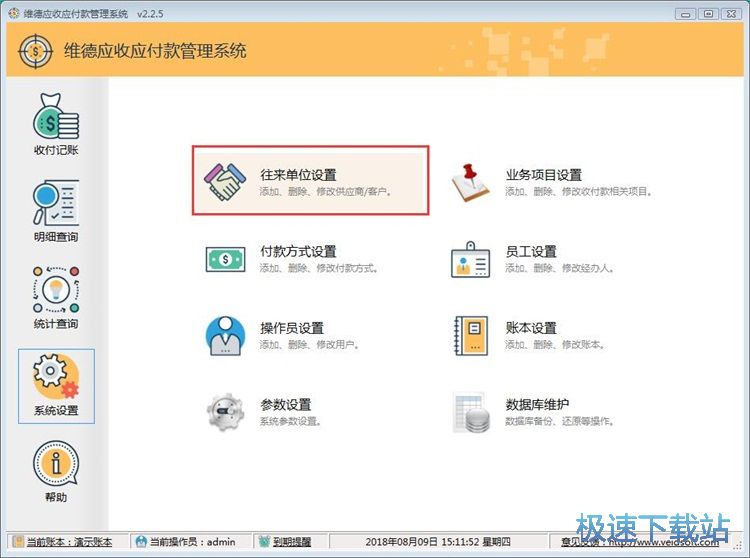
Task: Click the target logo in the header banner
Action: pos(35,51)
